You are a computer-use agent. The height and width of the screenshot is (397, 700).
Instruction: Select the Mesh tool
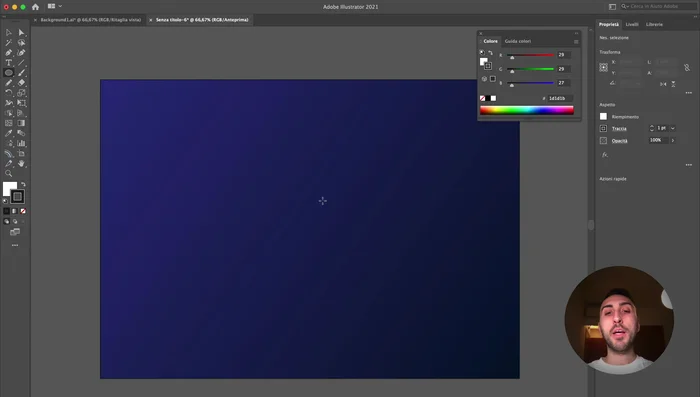(x=8, y=123)
